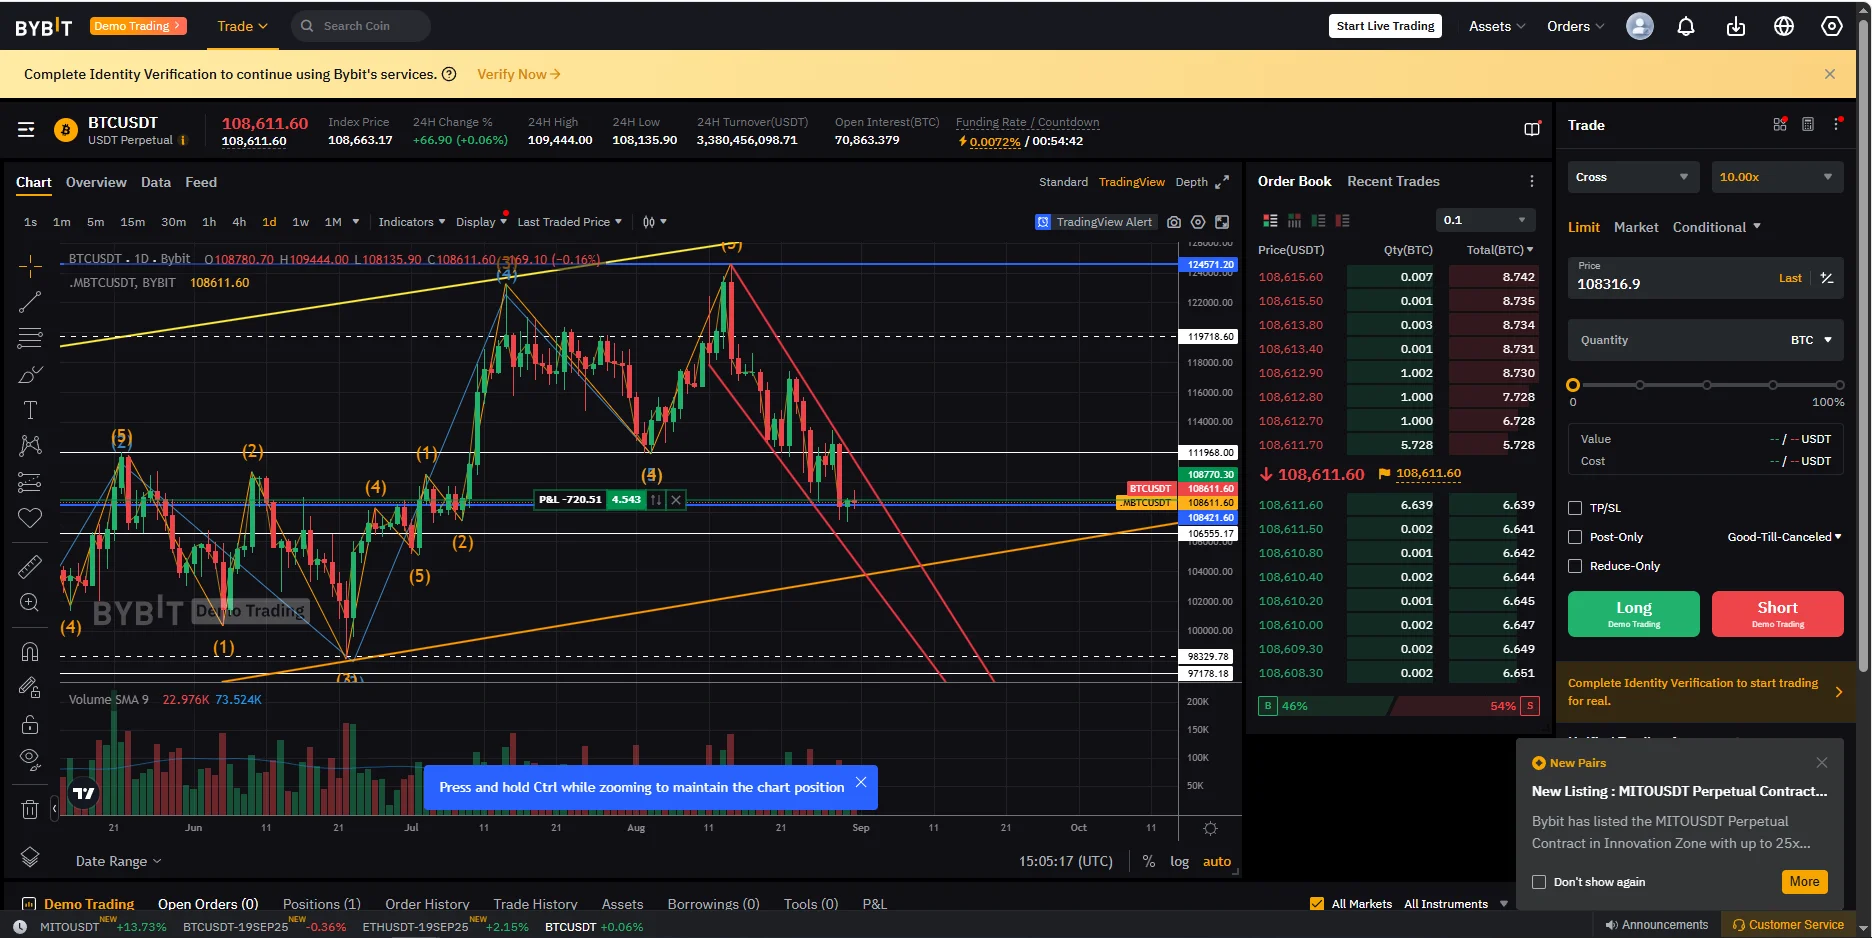Open the Conditional order type dropdown

pos(1717,227)
